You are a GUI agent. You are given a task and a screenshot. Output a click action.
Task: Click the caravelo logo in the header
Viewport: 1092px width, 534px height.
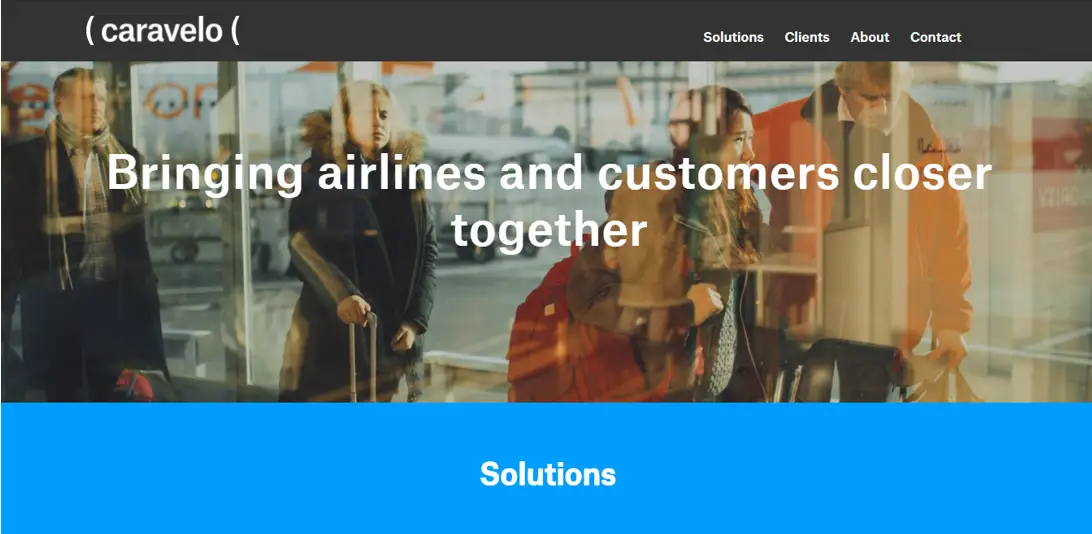pos(162,31)
